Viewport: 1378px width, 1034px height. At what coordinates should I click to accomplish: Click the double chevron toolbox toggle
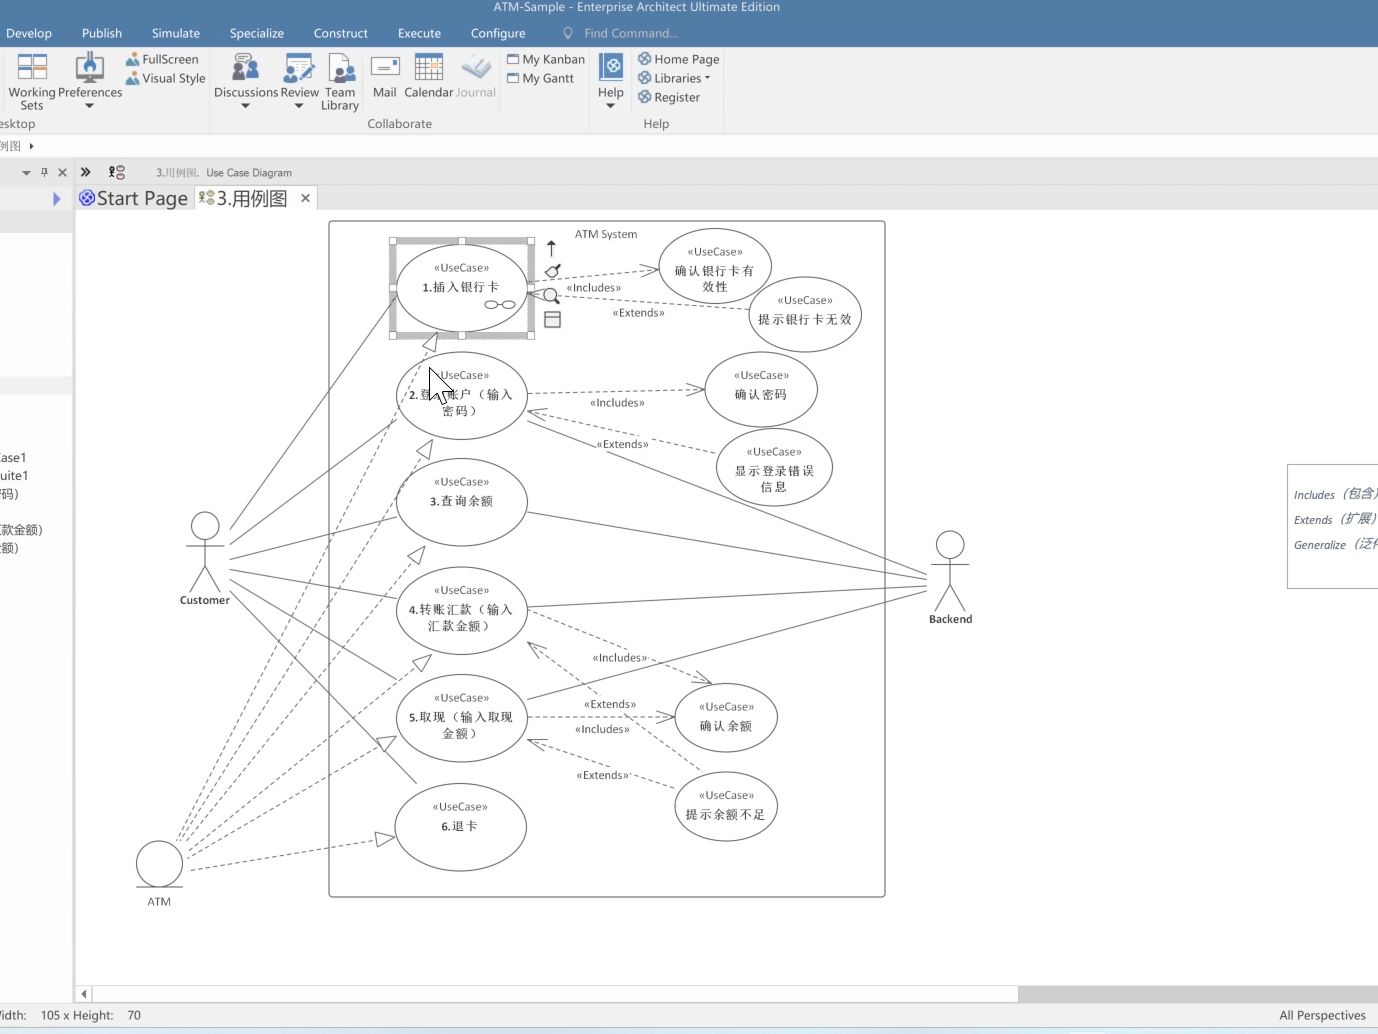coord(86,172)
